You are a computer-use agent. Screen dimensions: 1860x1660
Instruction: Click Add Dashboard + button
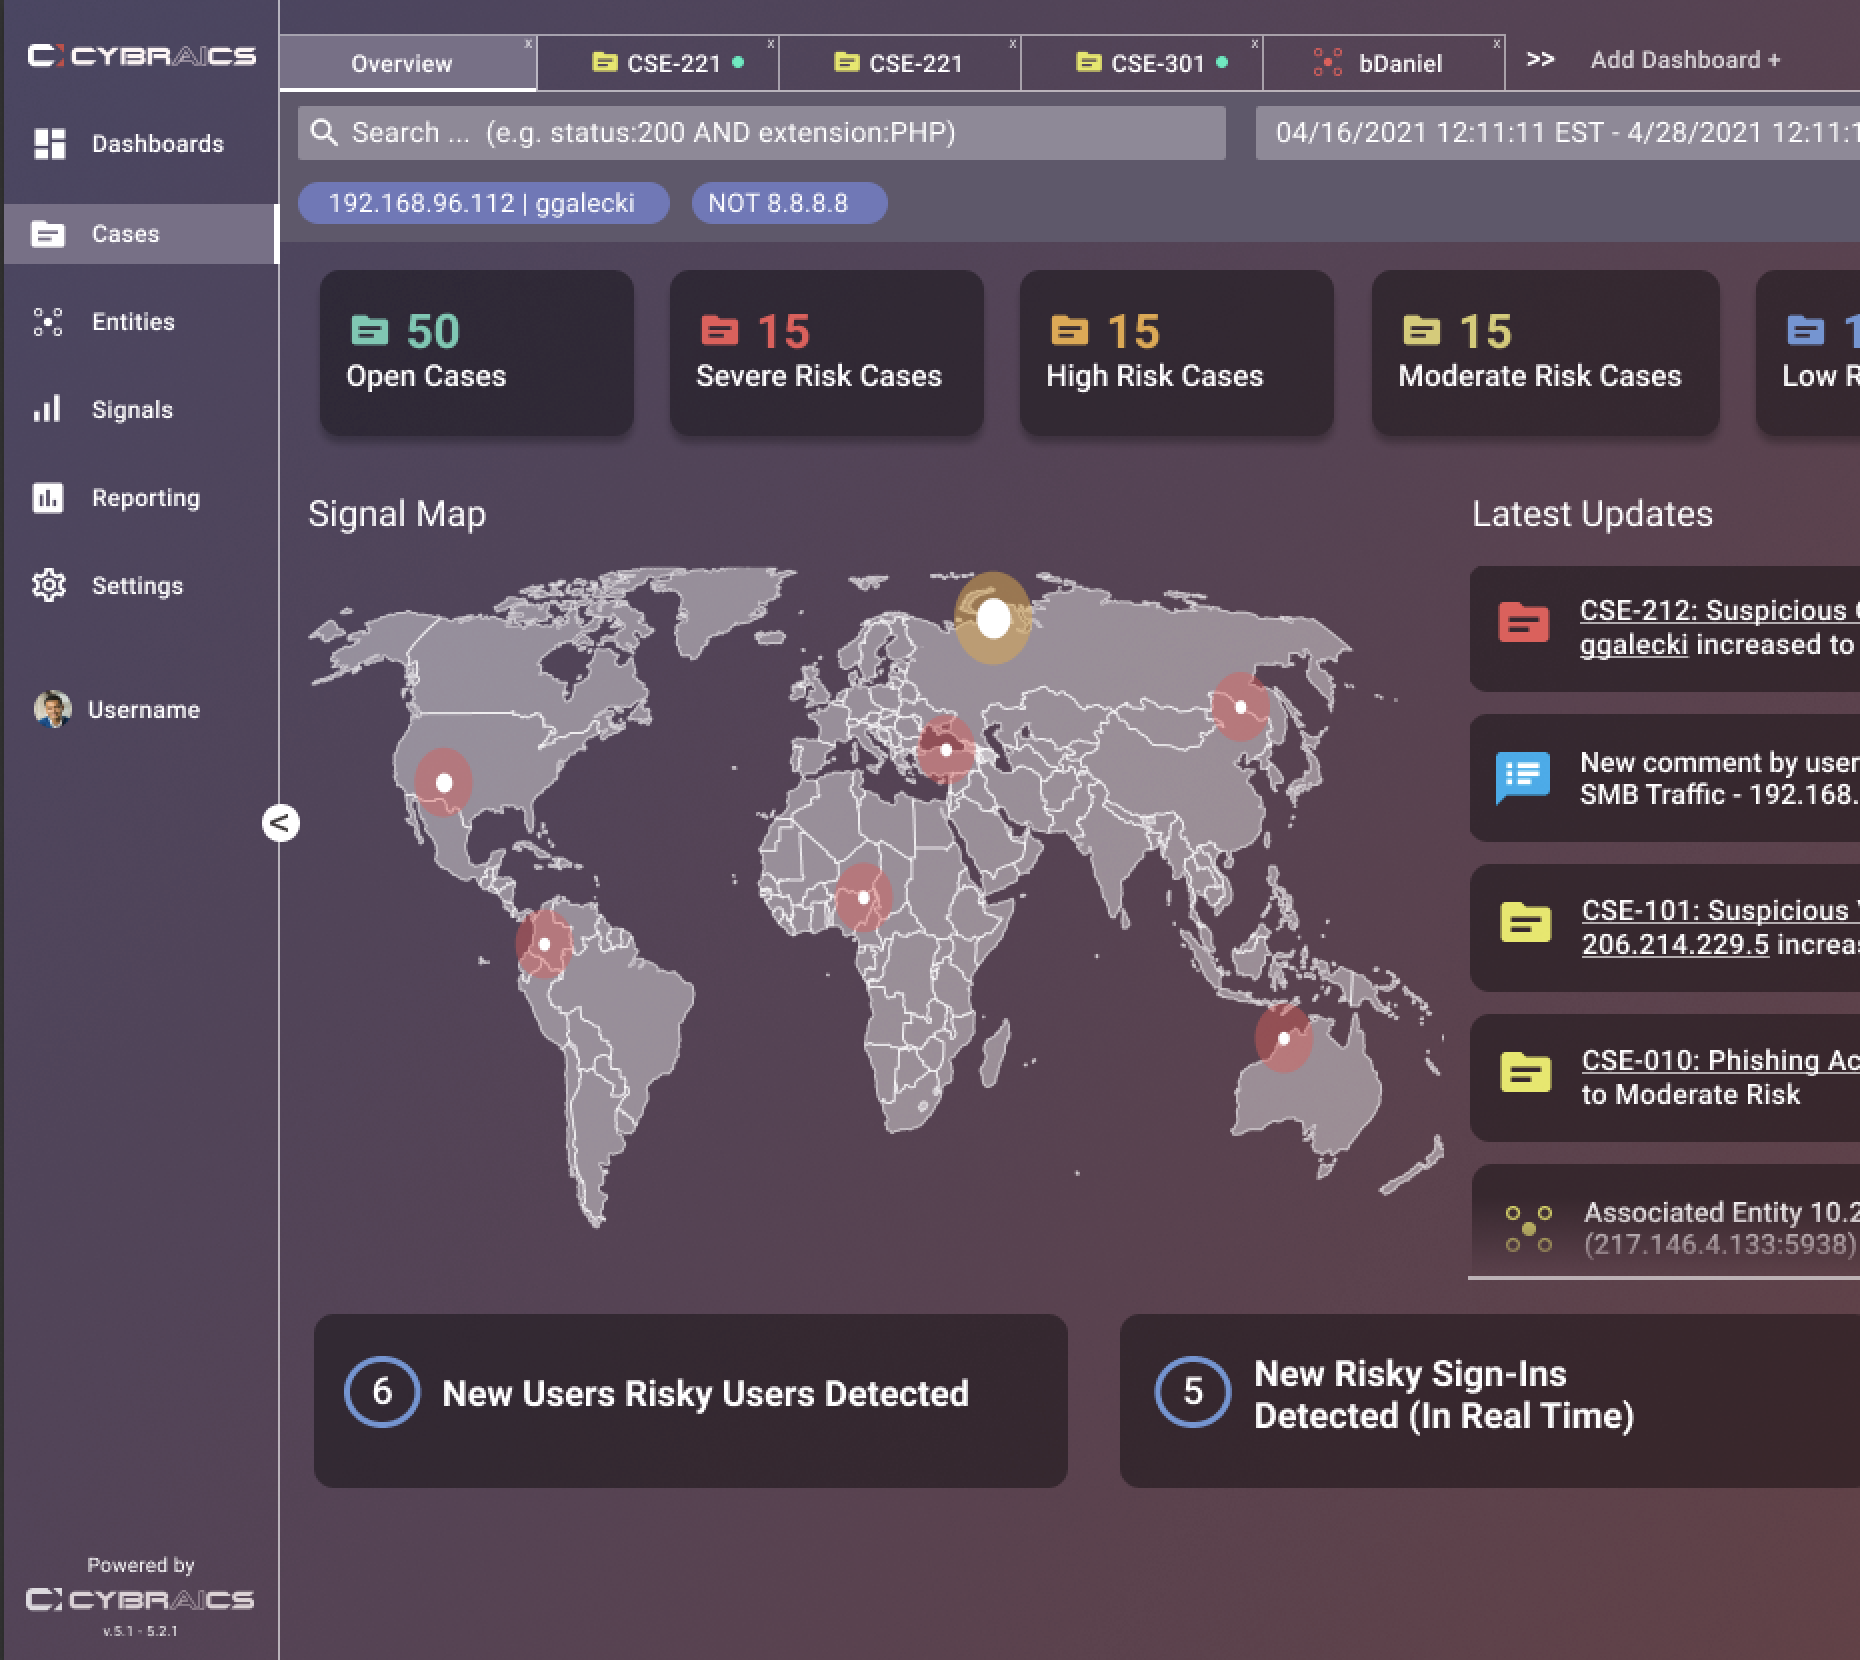[1686, 60]
